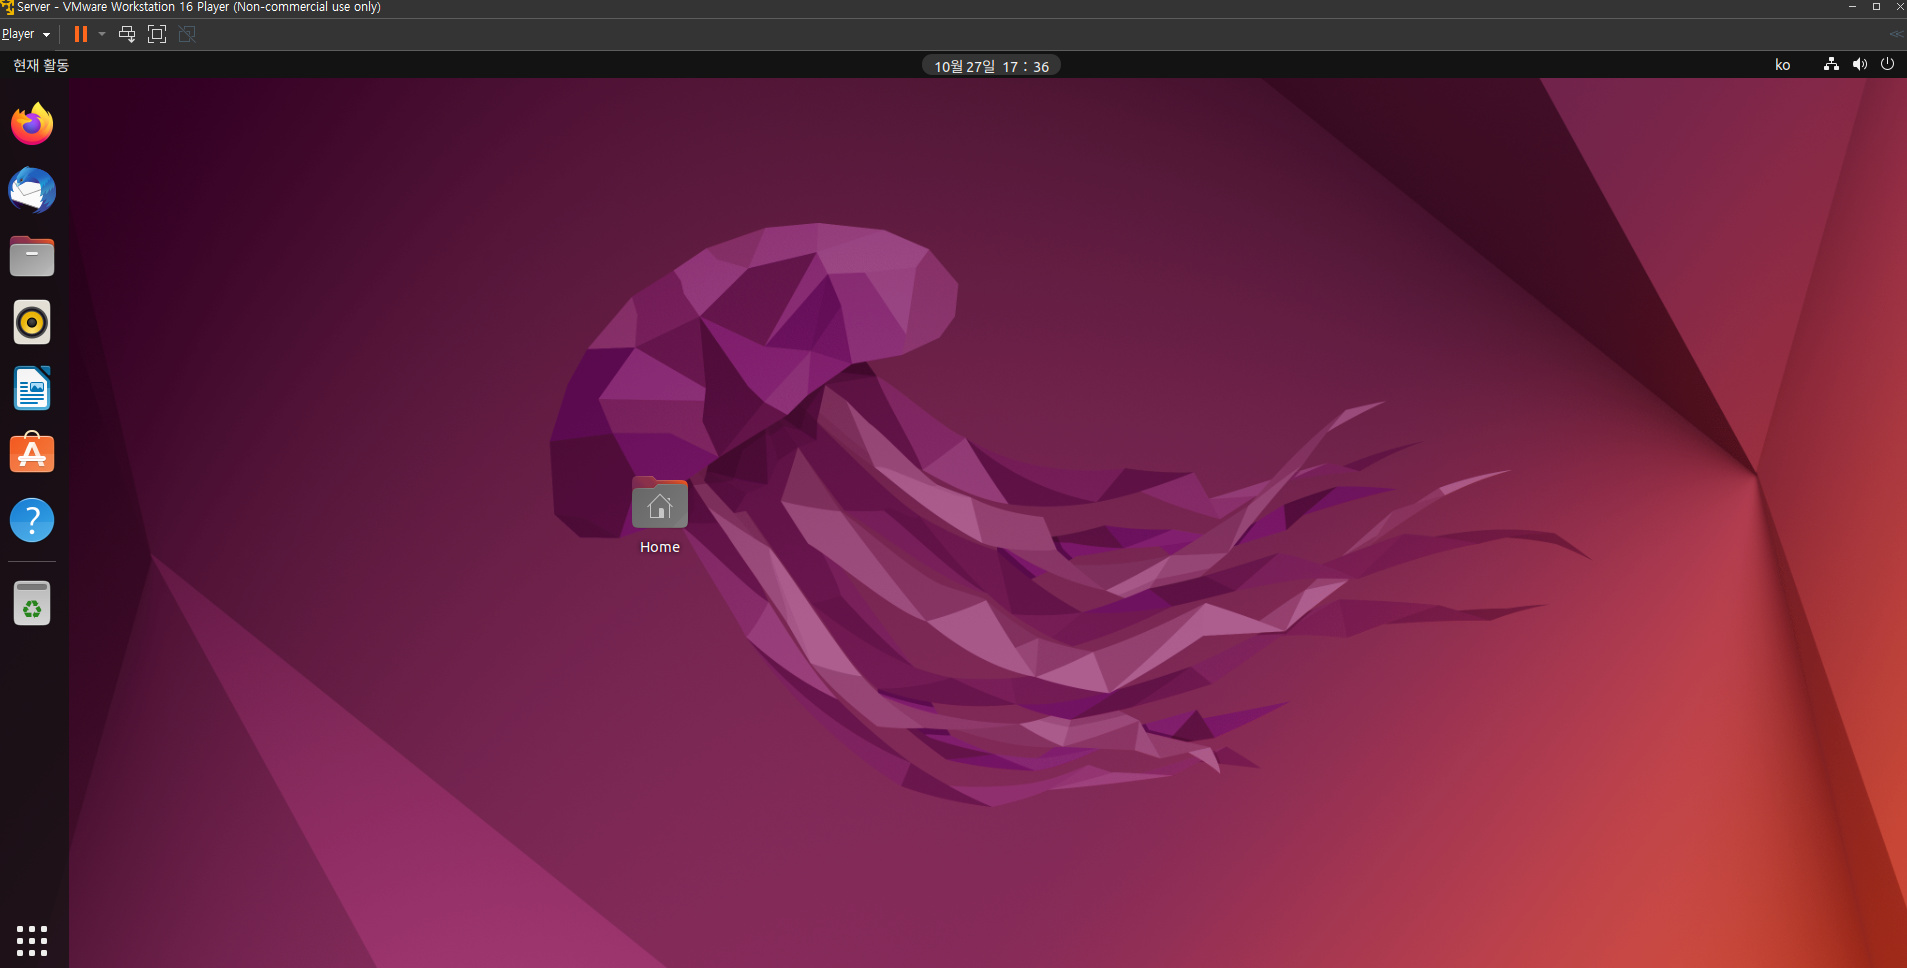Open the Help icon in the dock
Viewport: 1907px width, 968px height.
[x=32, y=520]
